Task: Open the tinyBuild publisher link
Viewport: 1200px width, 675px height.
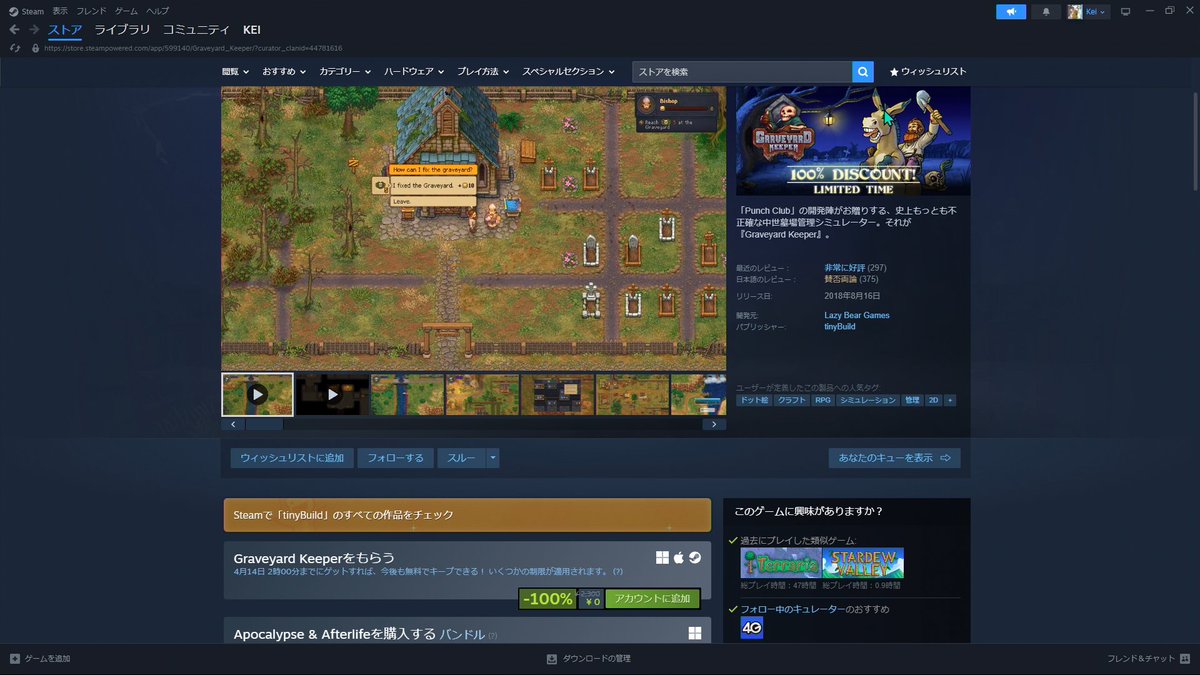Action: click(840, 327)
